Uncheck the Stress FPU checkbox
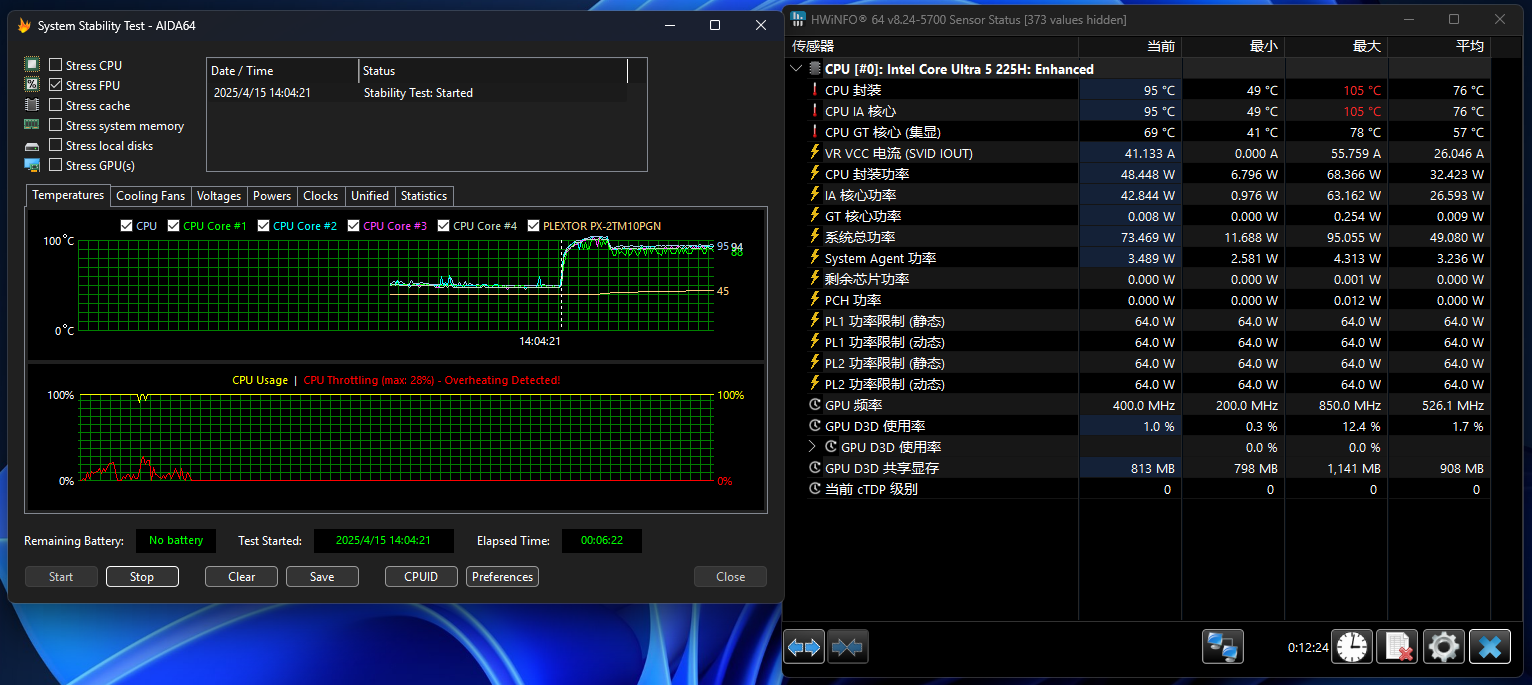This screenshot has height=685, width=1532. point(56,85)
